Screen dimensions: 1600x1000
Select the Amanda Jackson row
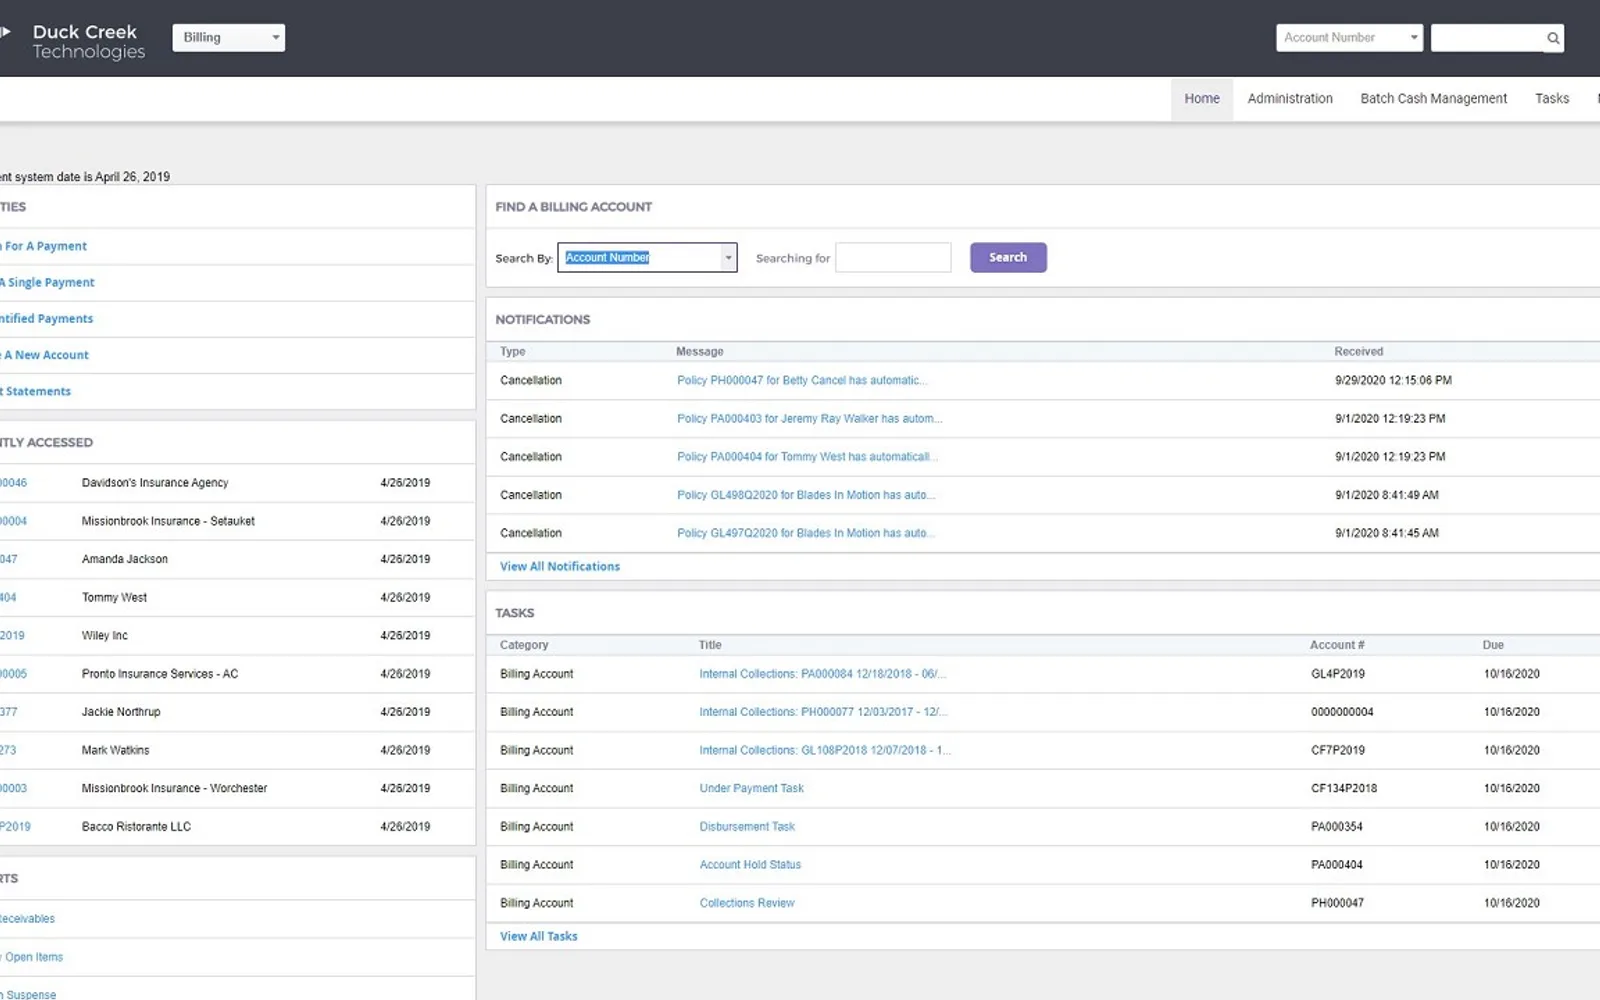click(236, 559)
